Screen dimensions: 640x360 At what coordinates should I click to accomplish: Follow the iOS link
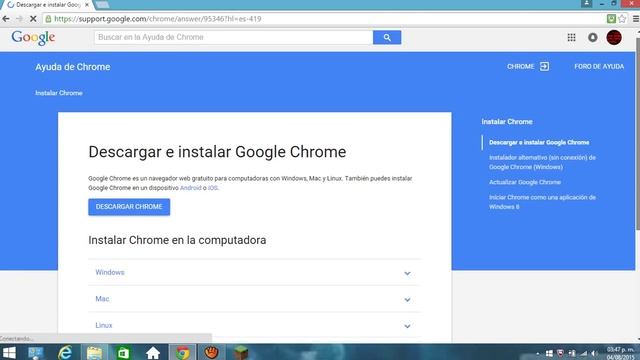pos(213,188)
